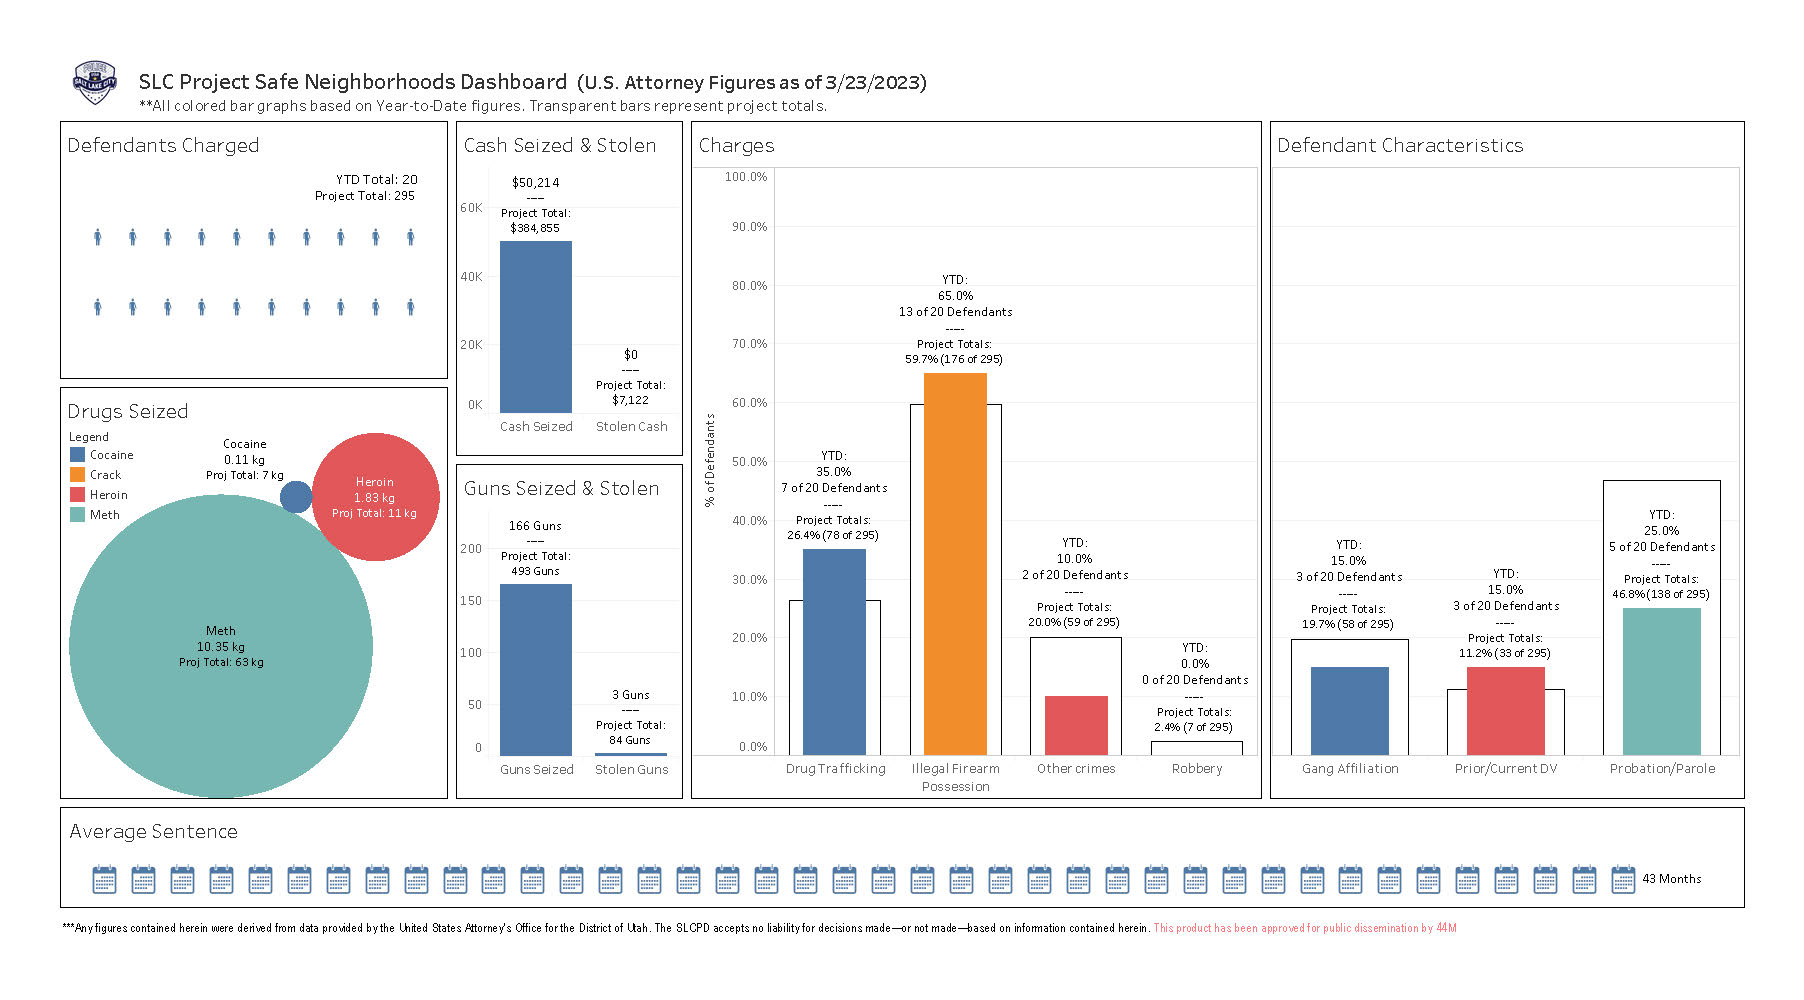Click the red Other crimes bar
Viewport: 1804px width, 1000px height.
pos(1076,725)
